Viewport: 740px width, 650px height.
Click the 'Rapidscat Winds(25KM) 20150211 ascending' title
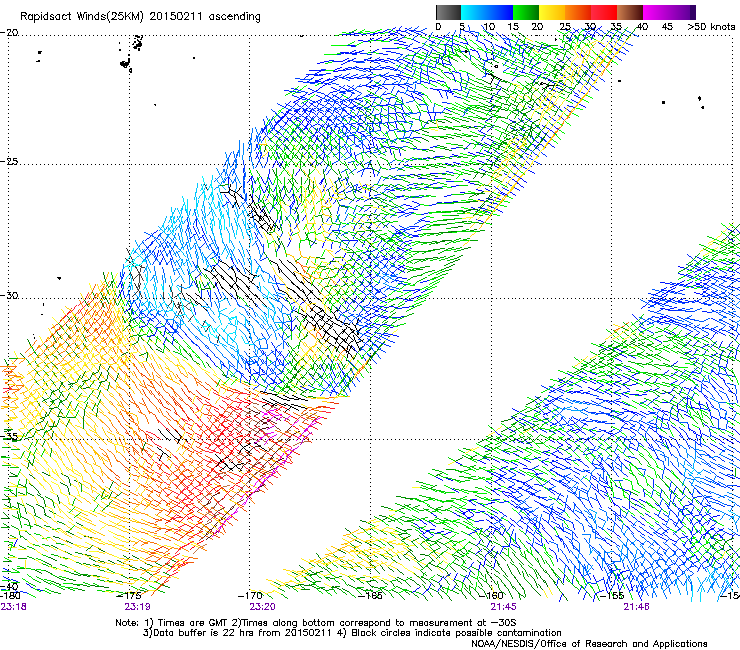coord(140,17)
